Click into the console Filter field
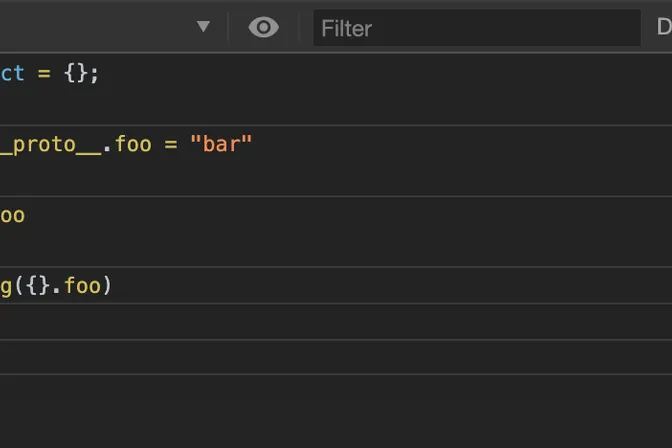 pyautogui.click(x=475, y=28)
